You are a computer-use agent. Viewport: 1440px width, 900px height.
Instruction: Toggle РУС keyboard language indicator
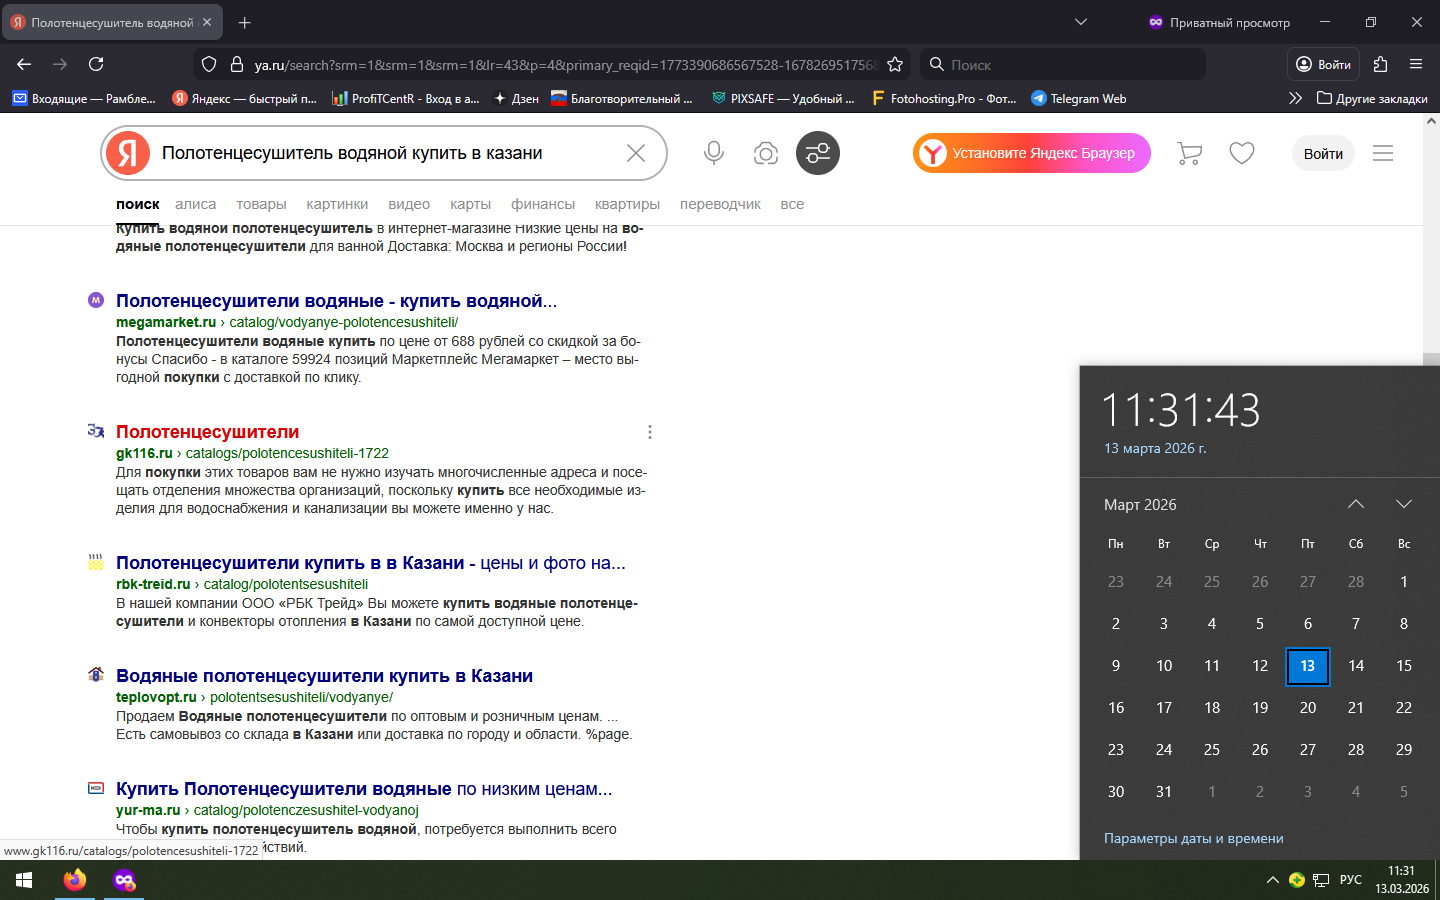point(1351,880)
